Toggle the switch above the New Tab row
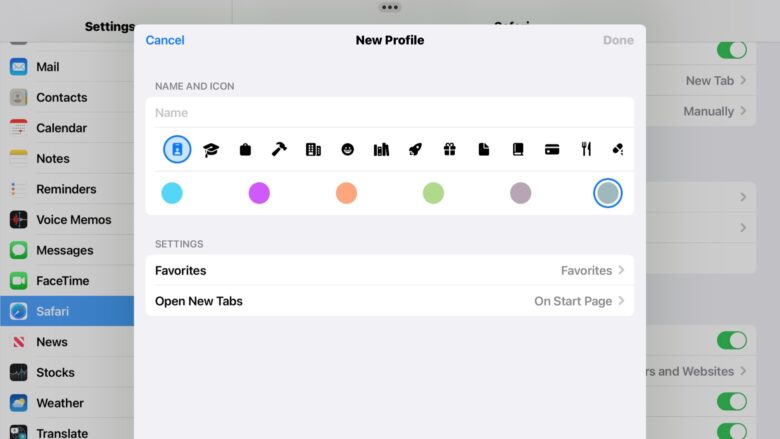This screenshot has width=780, height=439. pyautogui.click(x=732, y=50)
